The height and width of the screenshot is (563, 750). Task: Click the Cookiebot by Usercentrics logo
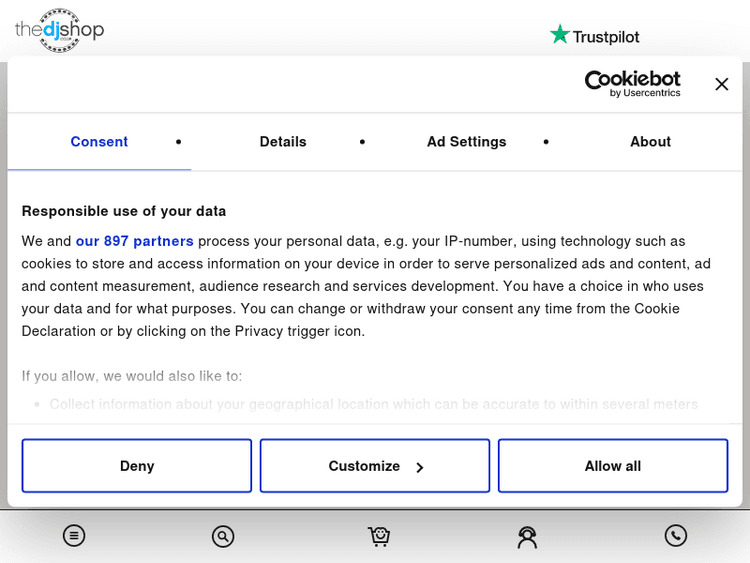632,84
